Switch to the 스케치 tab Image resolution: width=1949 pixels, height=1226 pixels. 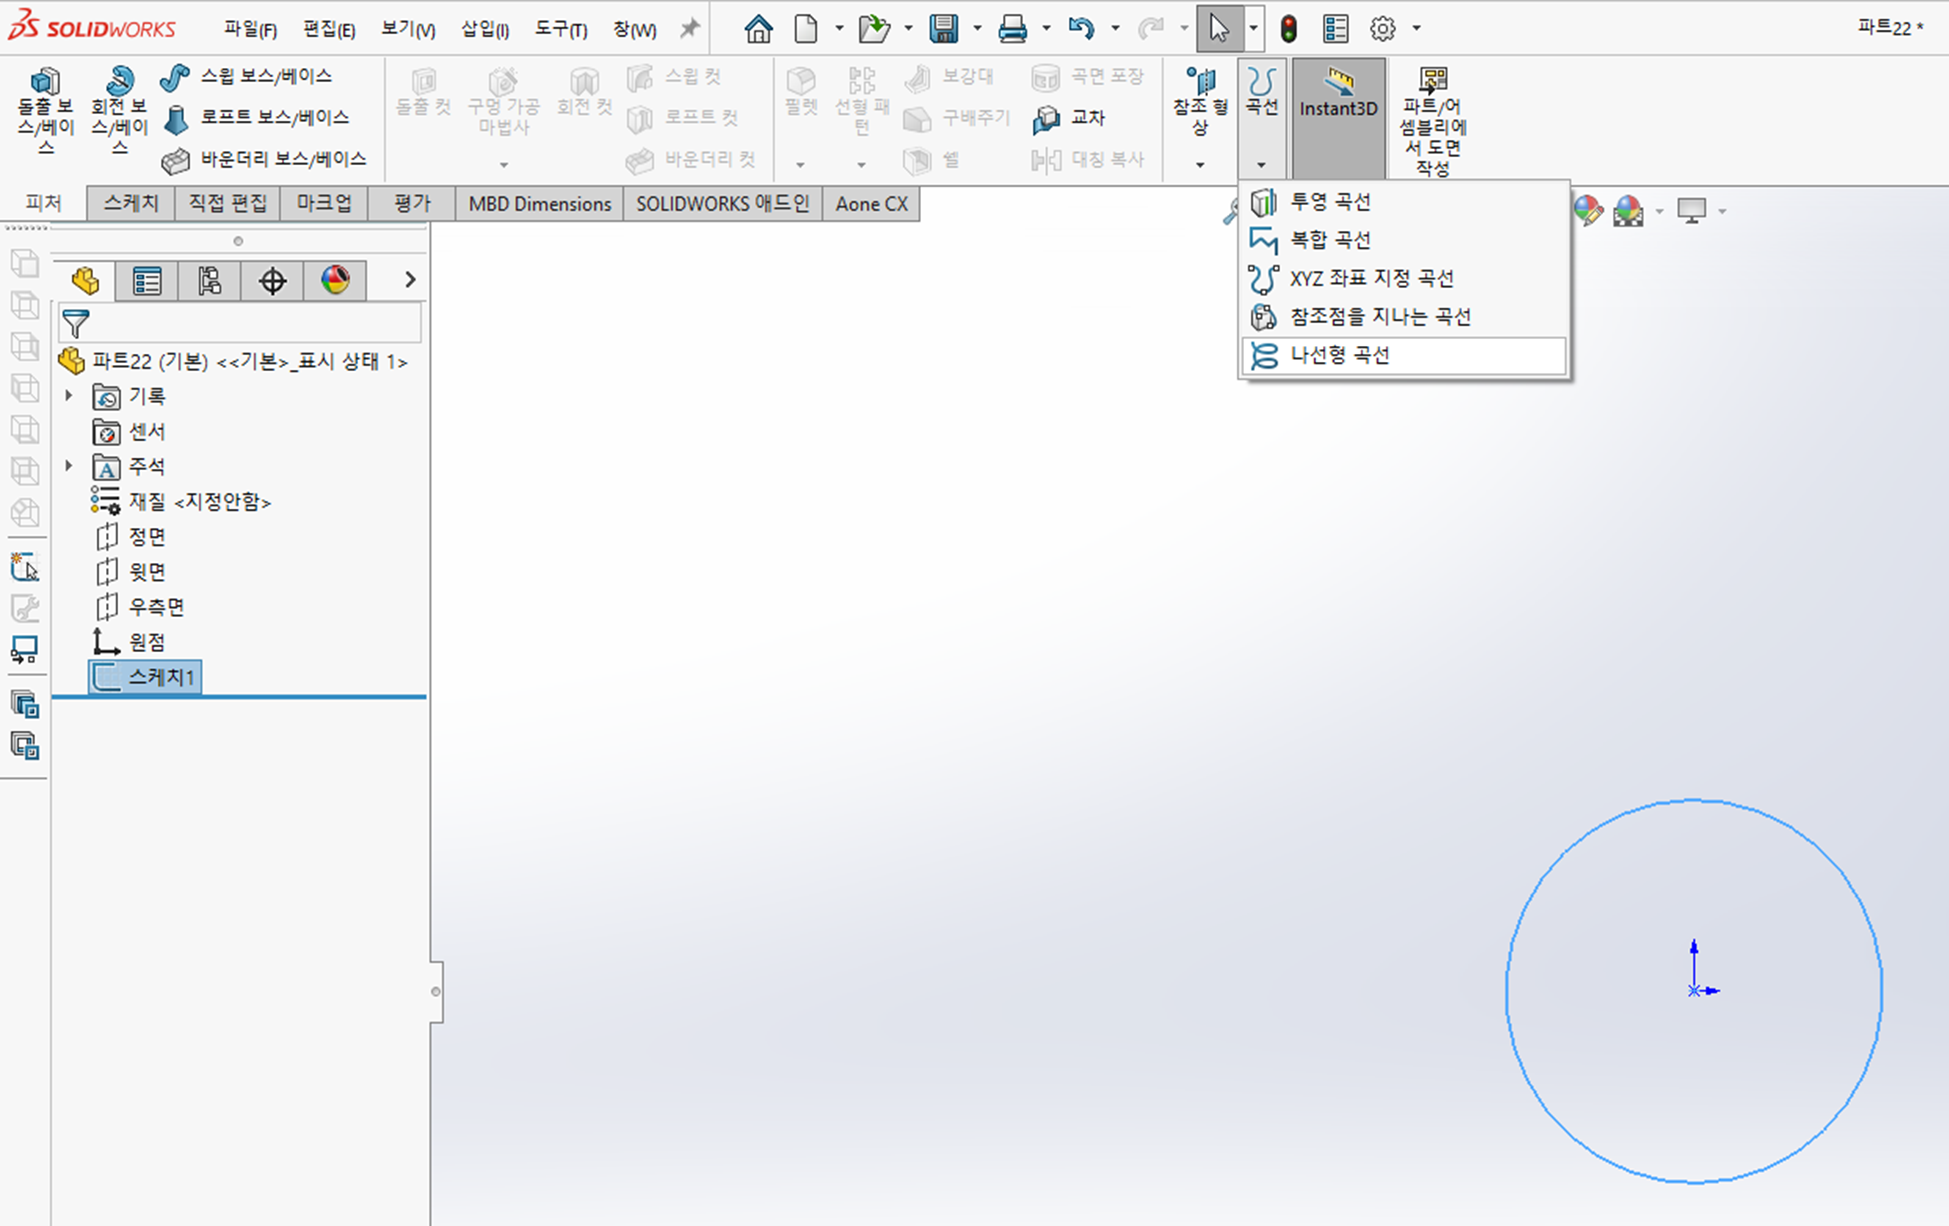(x=131, y=203)
